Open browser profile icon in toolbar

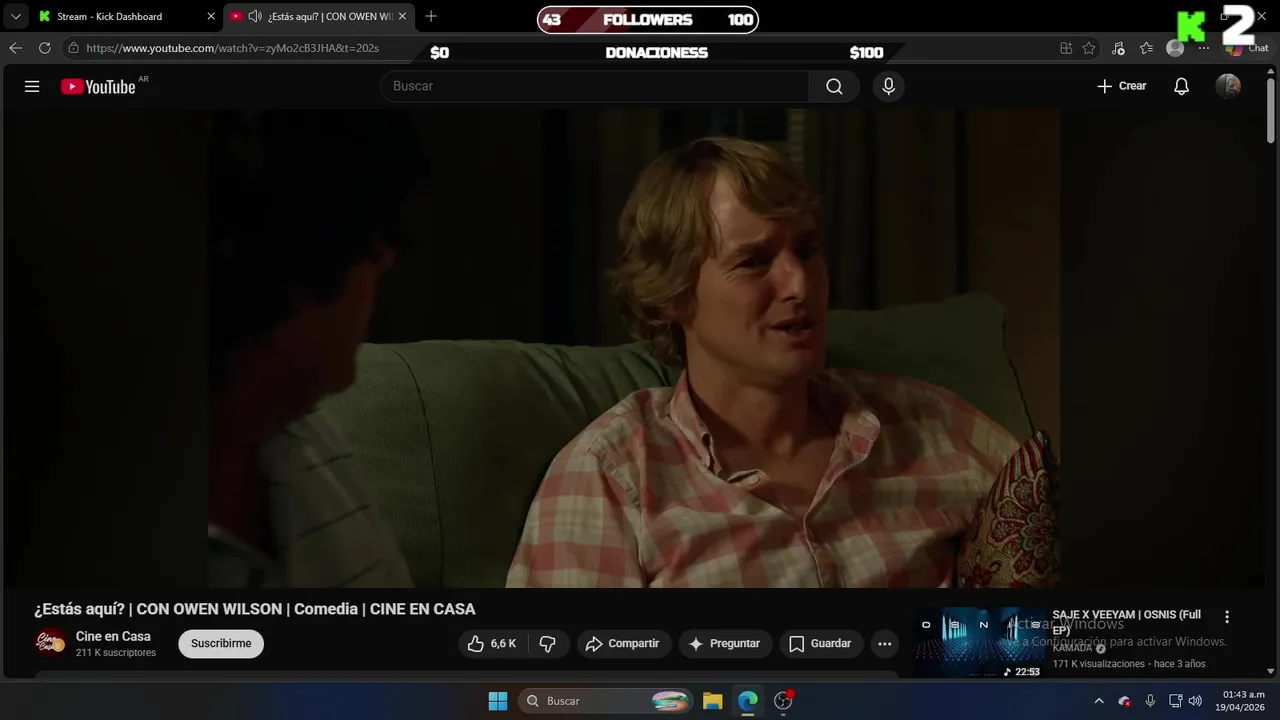click(x=1175, y=48)
